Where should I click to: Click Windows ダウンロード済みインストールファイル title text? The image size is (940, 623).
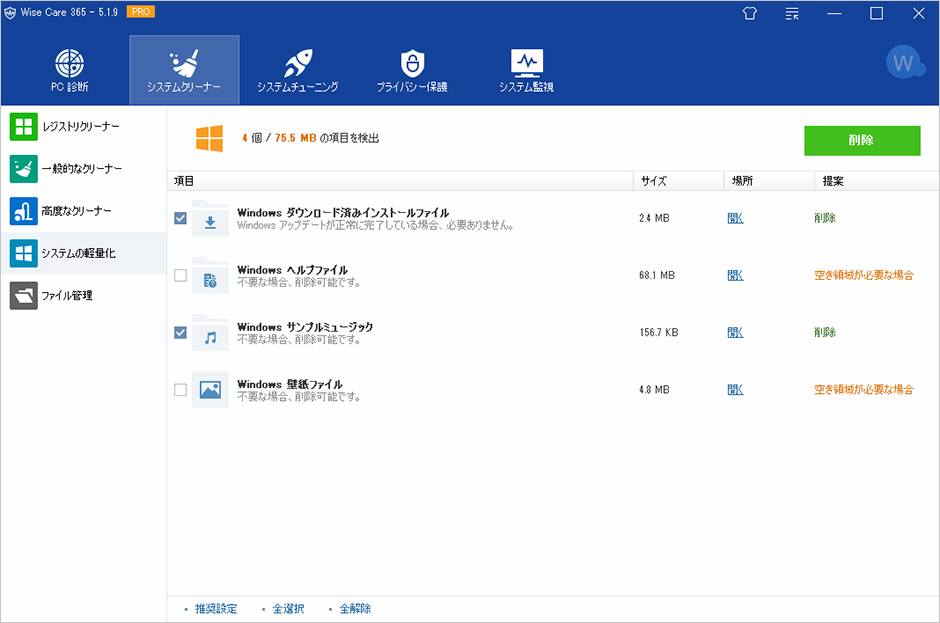(343, 213)
